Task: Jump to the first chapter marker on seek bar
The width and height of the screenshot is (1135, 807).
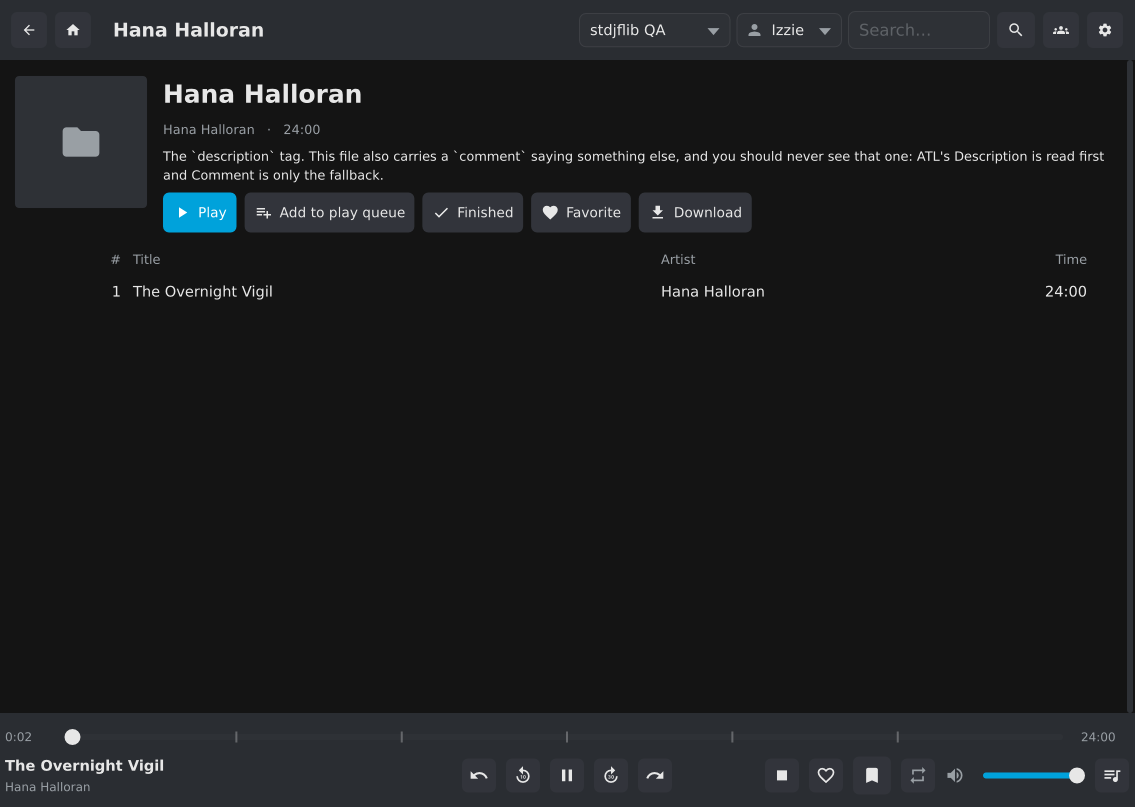Action: pos(237,737)
